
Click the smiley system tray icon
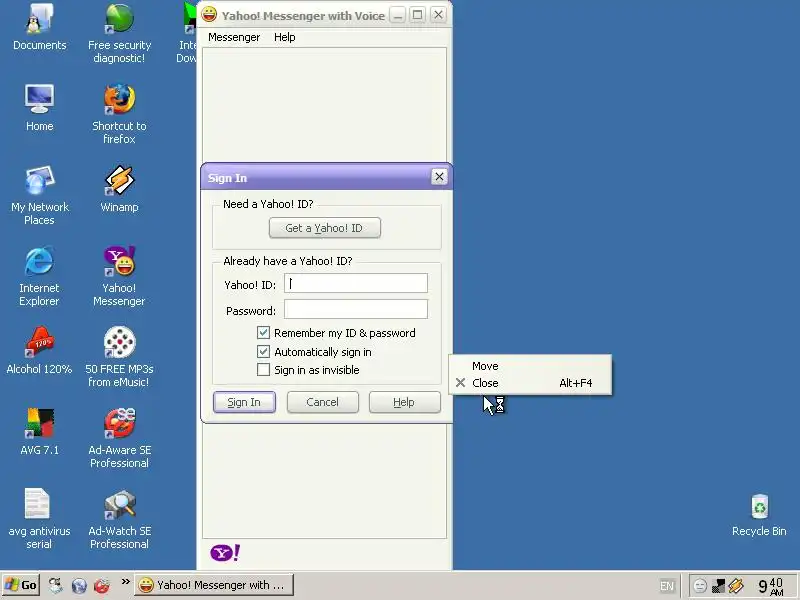point(700,586)
